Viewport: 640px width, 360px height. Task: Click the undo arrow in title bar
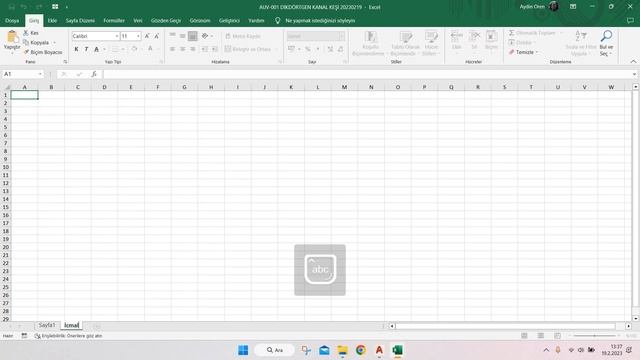coord(24,7)
